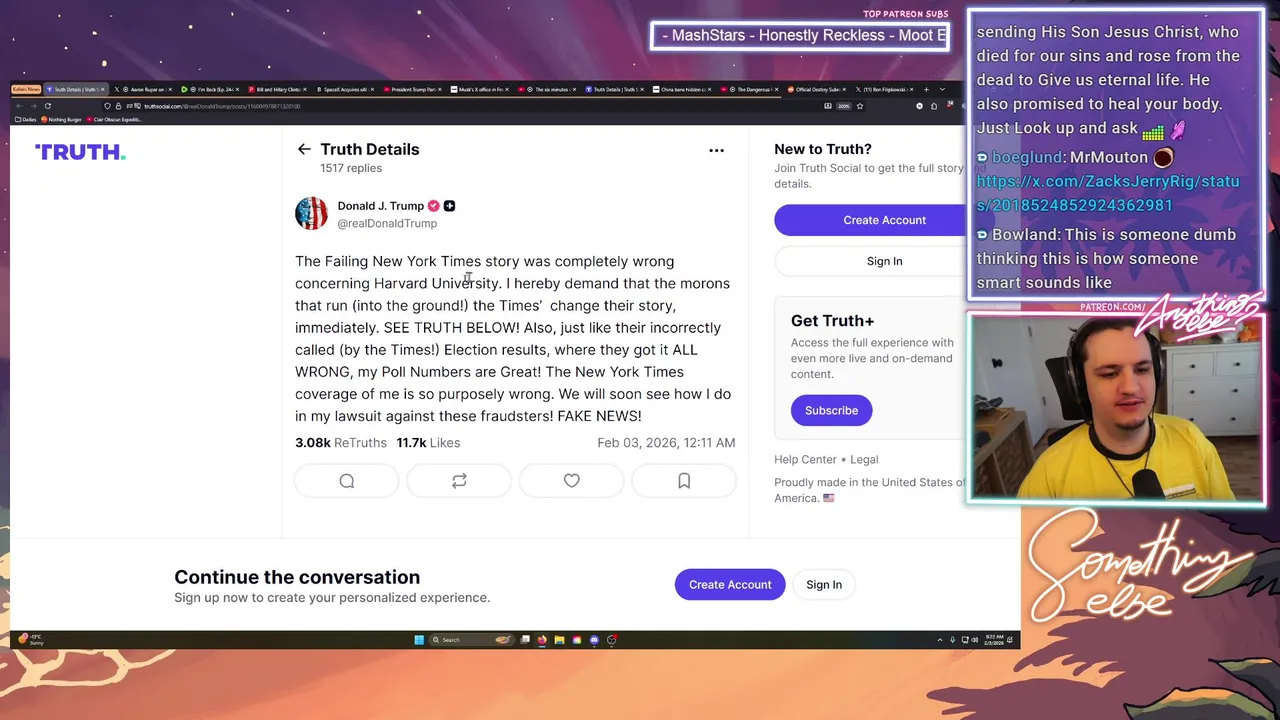Click the browser forward navigation arrow

pos(34,106)
